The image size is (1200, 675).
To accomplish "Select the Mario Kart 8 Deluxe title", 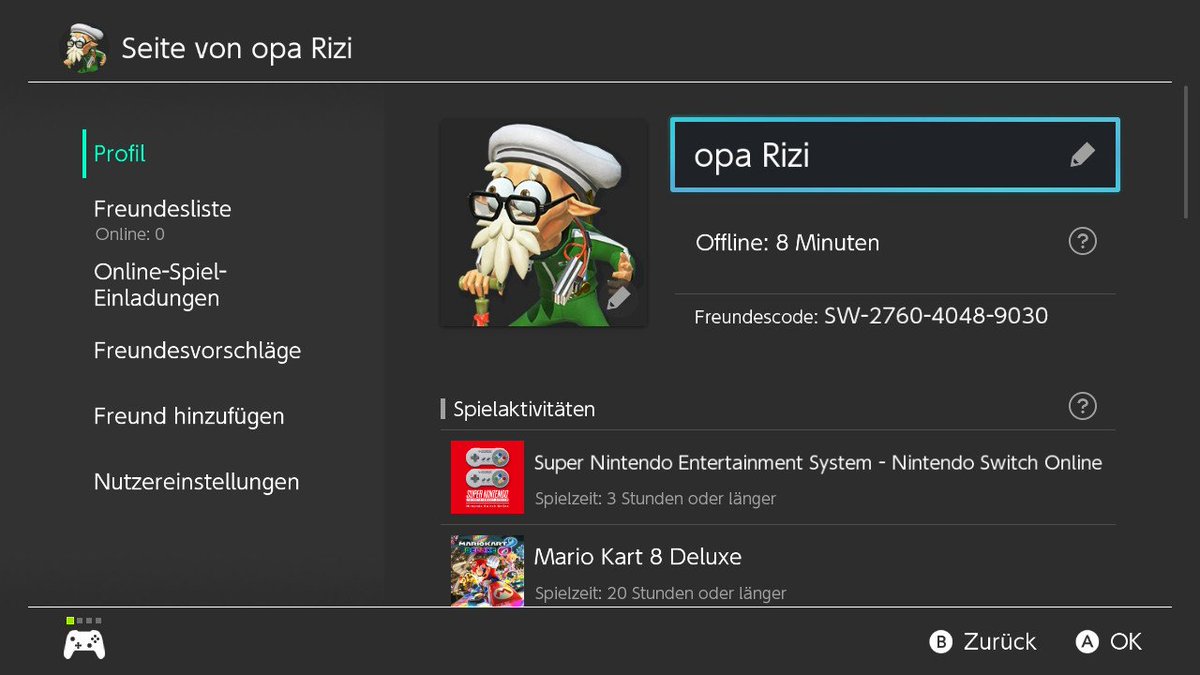I will pos(638,557).
